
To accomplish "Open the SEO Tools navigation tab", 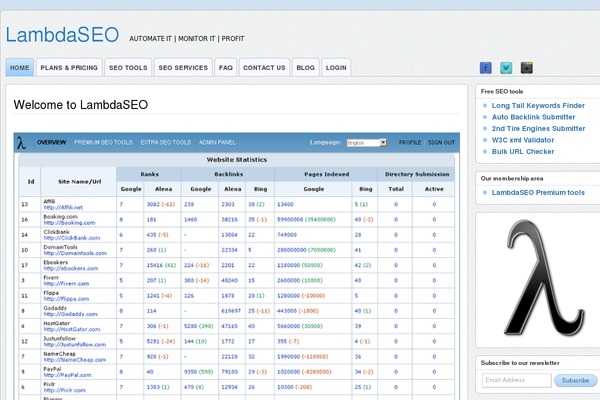I will [x=128, y=68].
